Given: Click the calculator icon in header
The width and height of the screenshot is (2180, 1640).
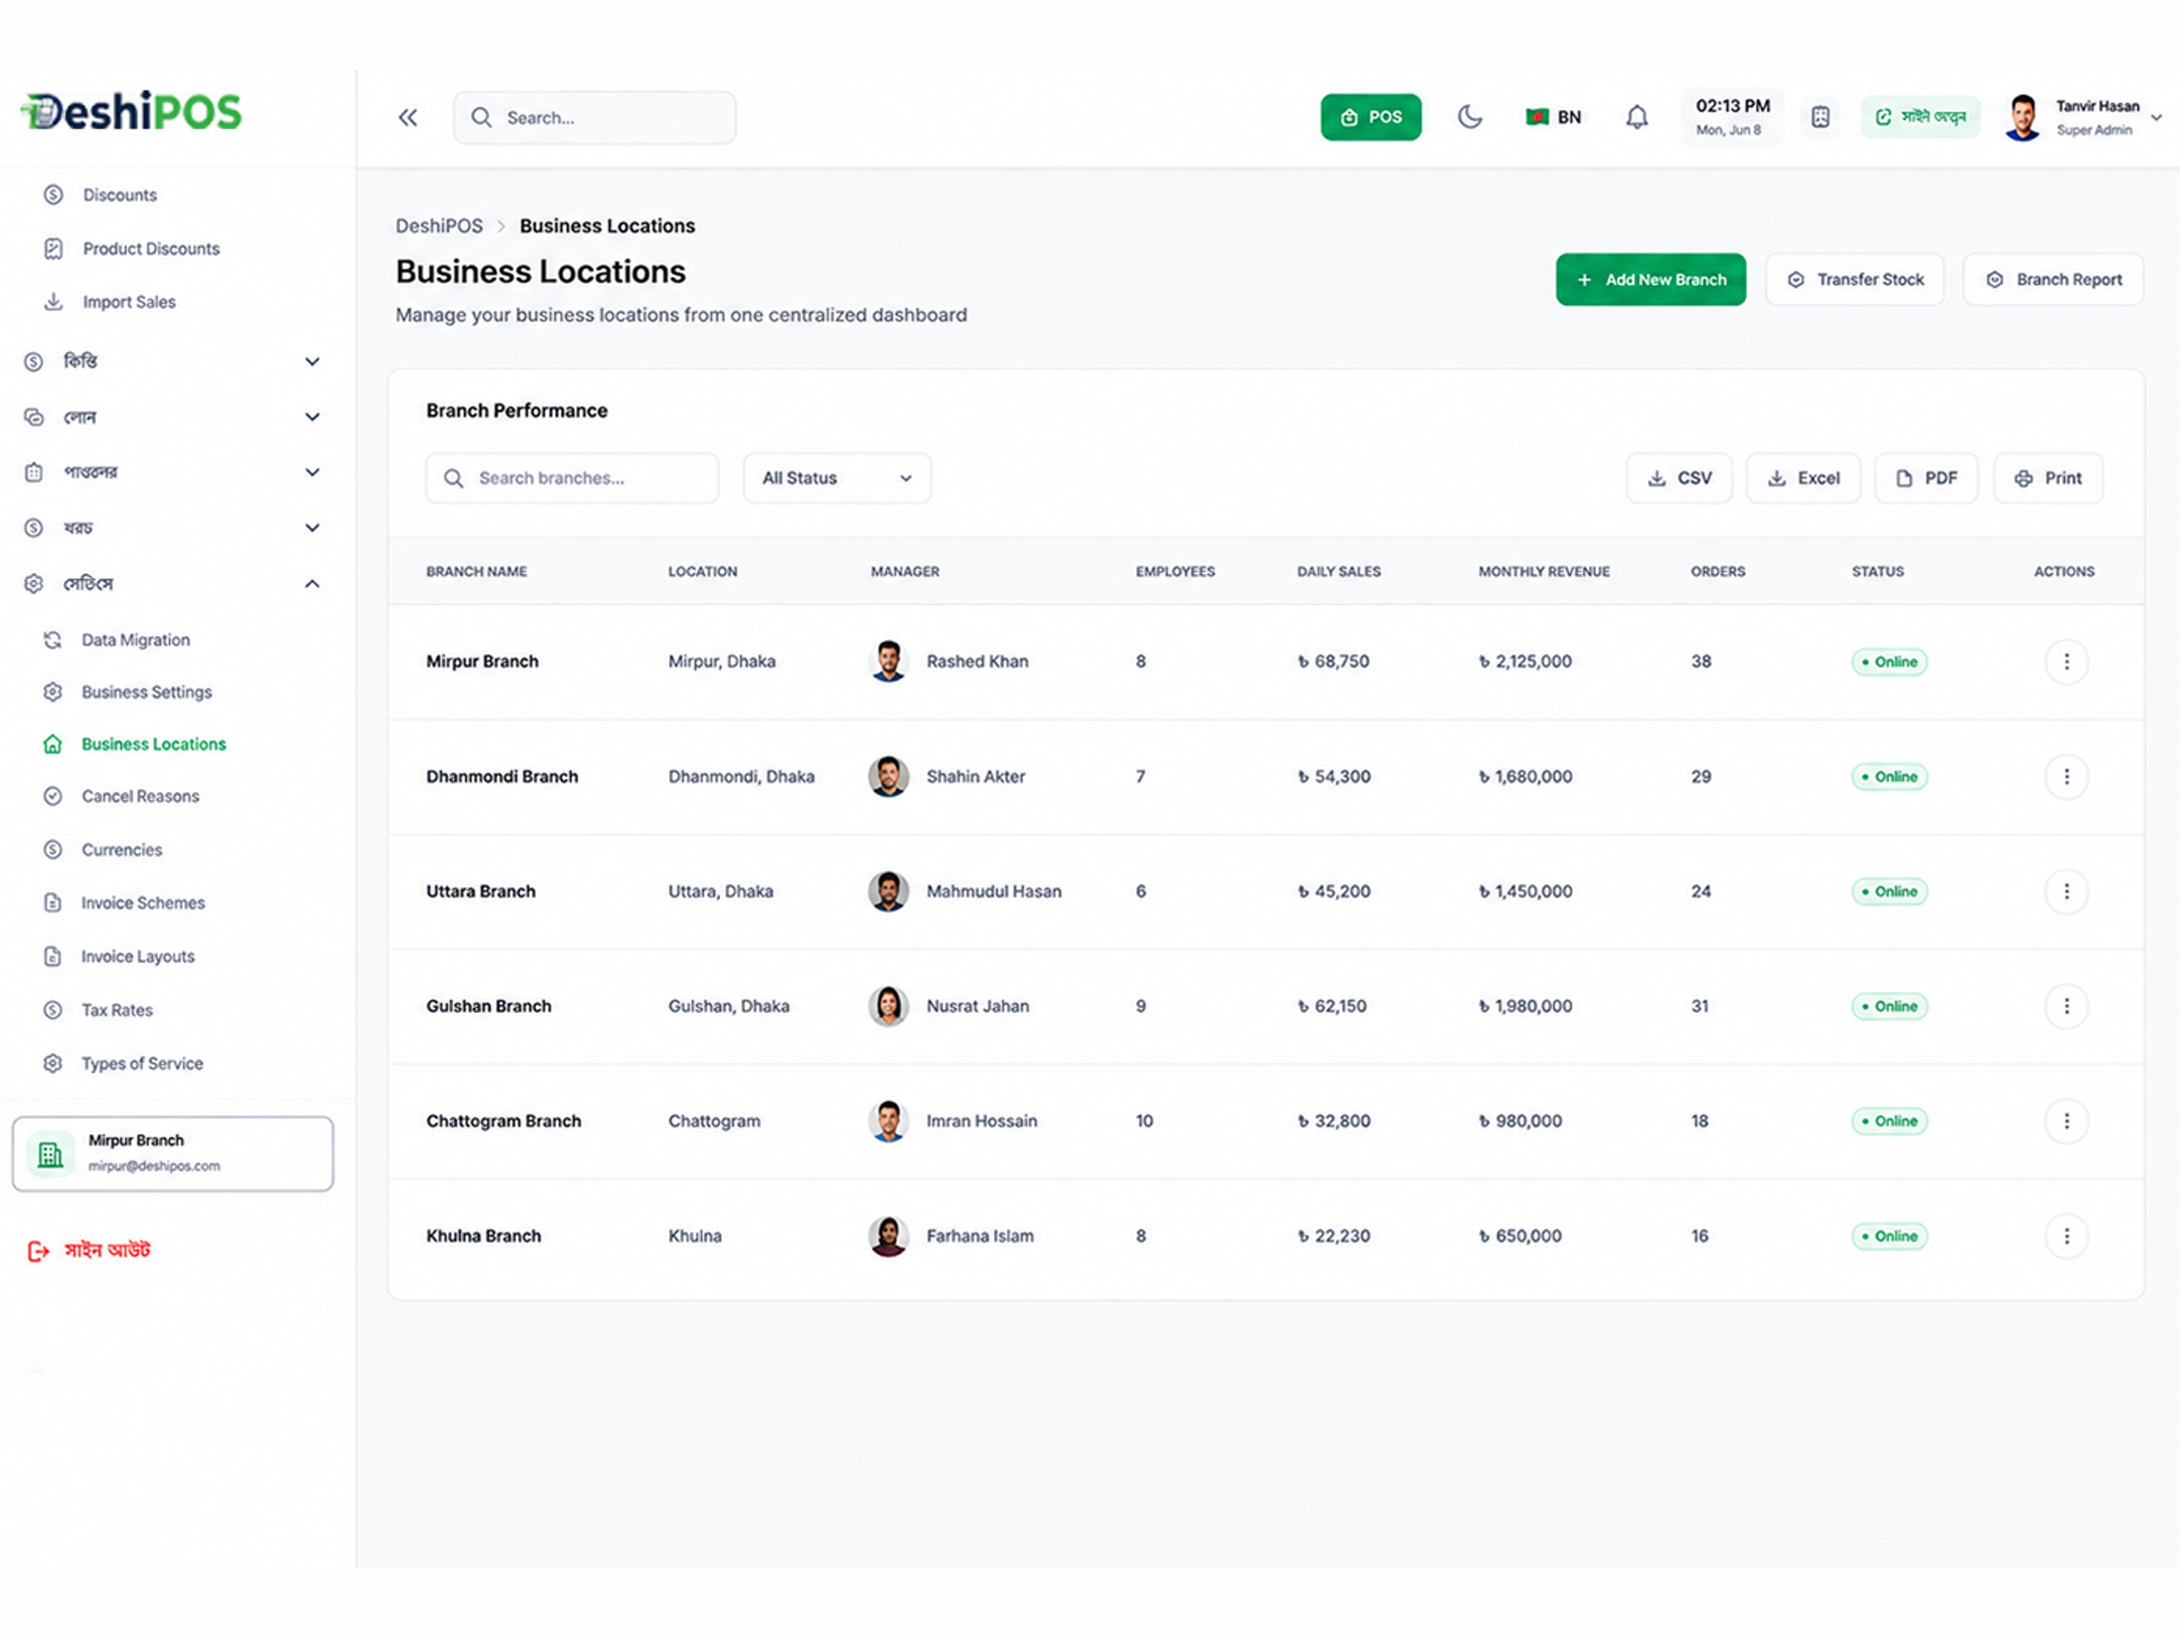Looking at the screenshot, I should [x=1820, y=117].
